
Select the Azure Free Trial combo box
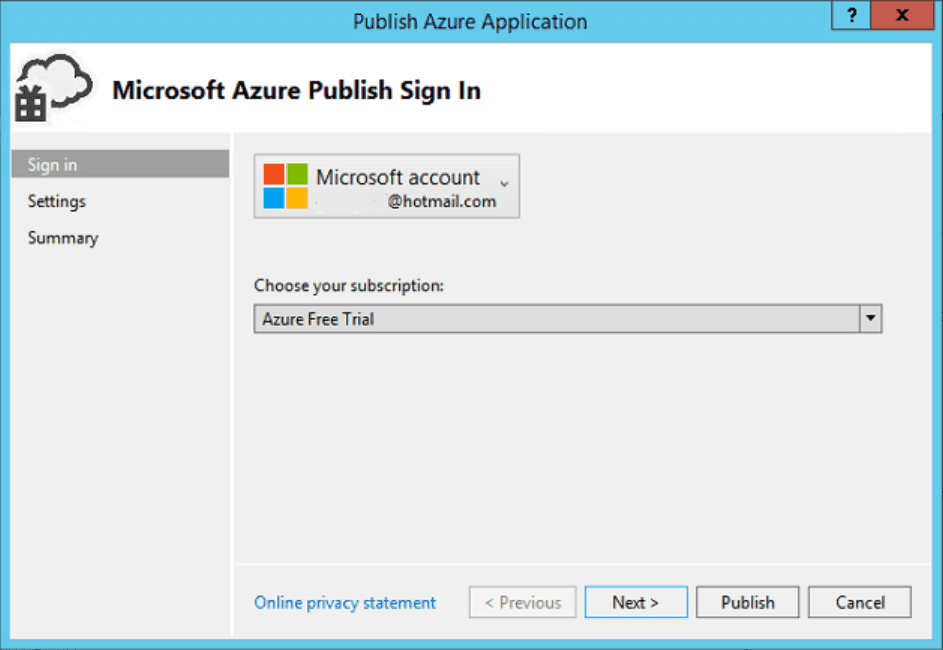click(568, 318)
